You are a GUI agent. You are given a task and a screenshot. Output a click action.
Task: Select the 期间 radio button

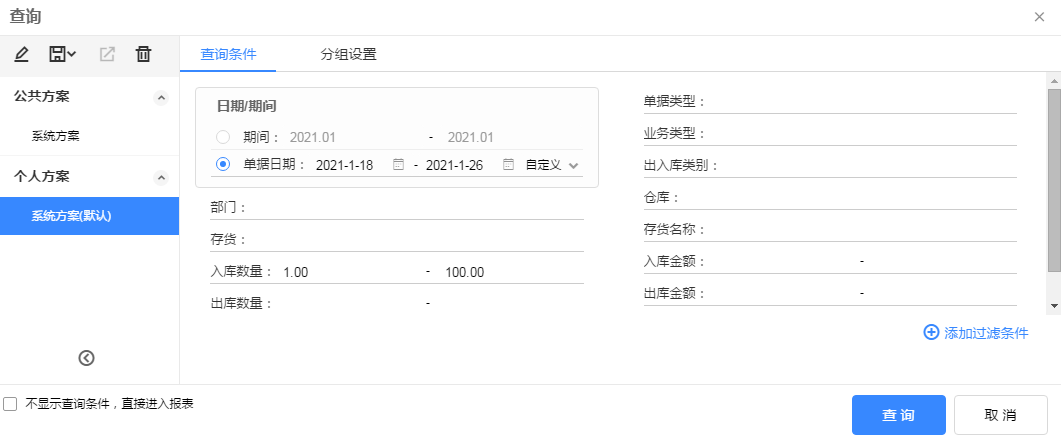[x=223, y=137]
